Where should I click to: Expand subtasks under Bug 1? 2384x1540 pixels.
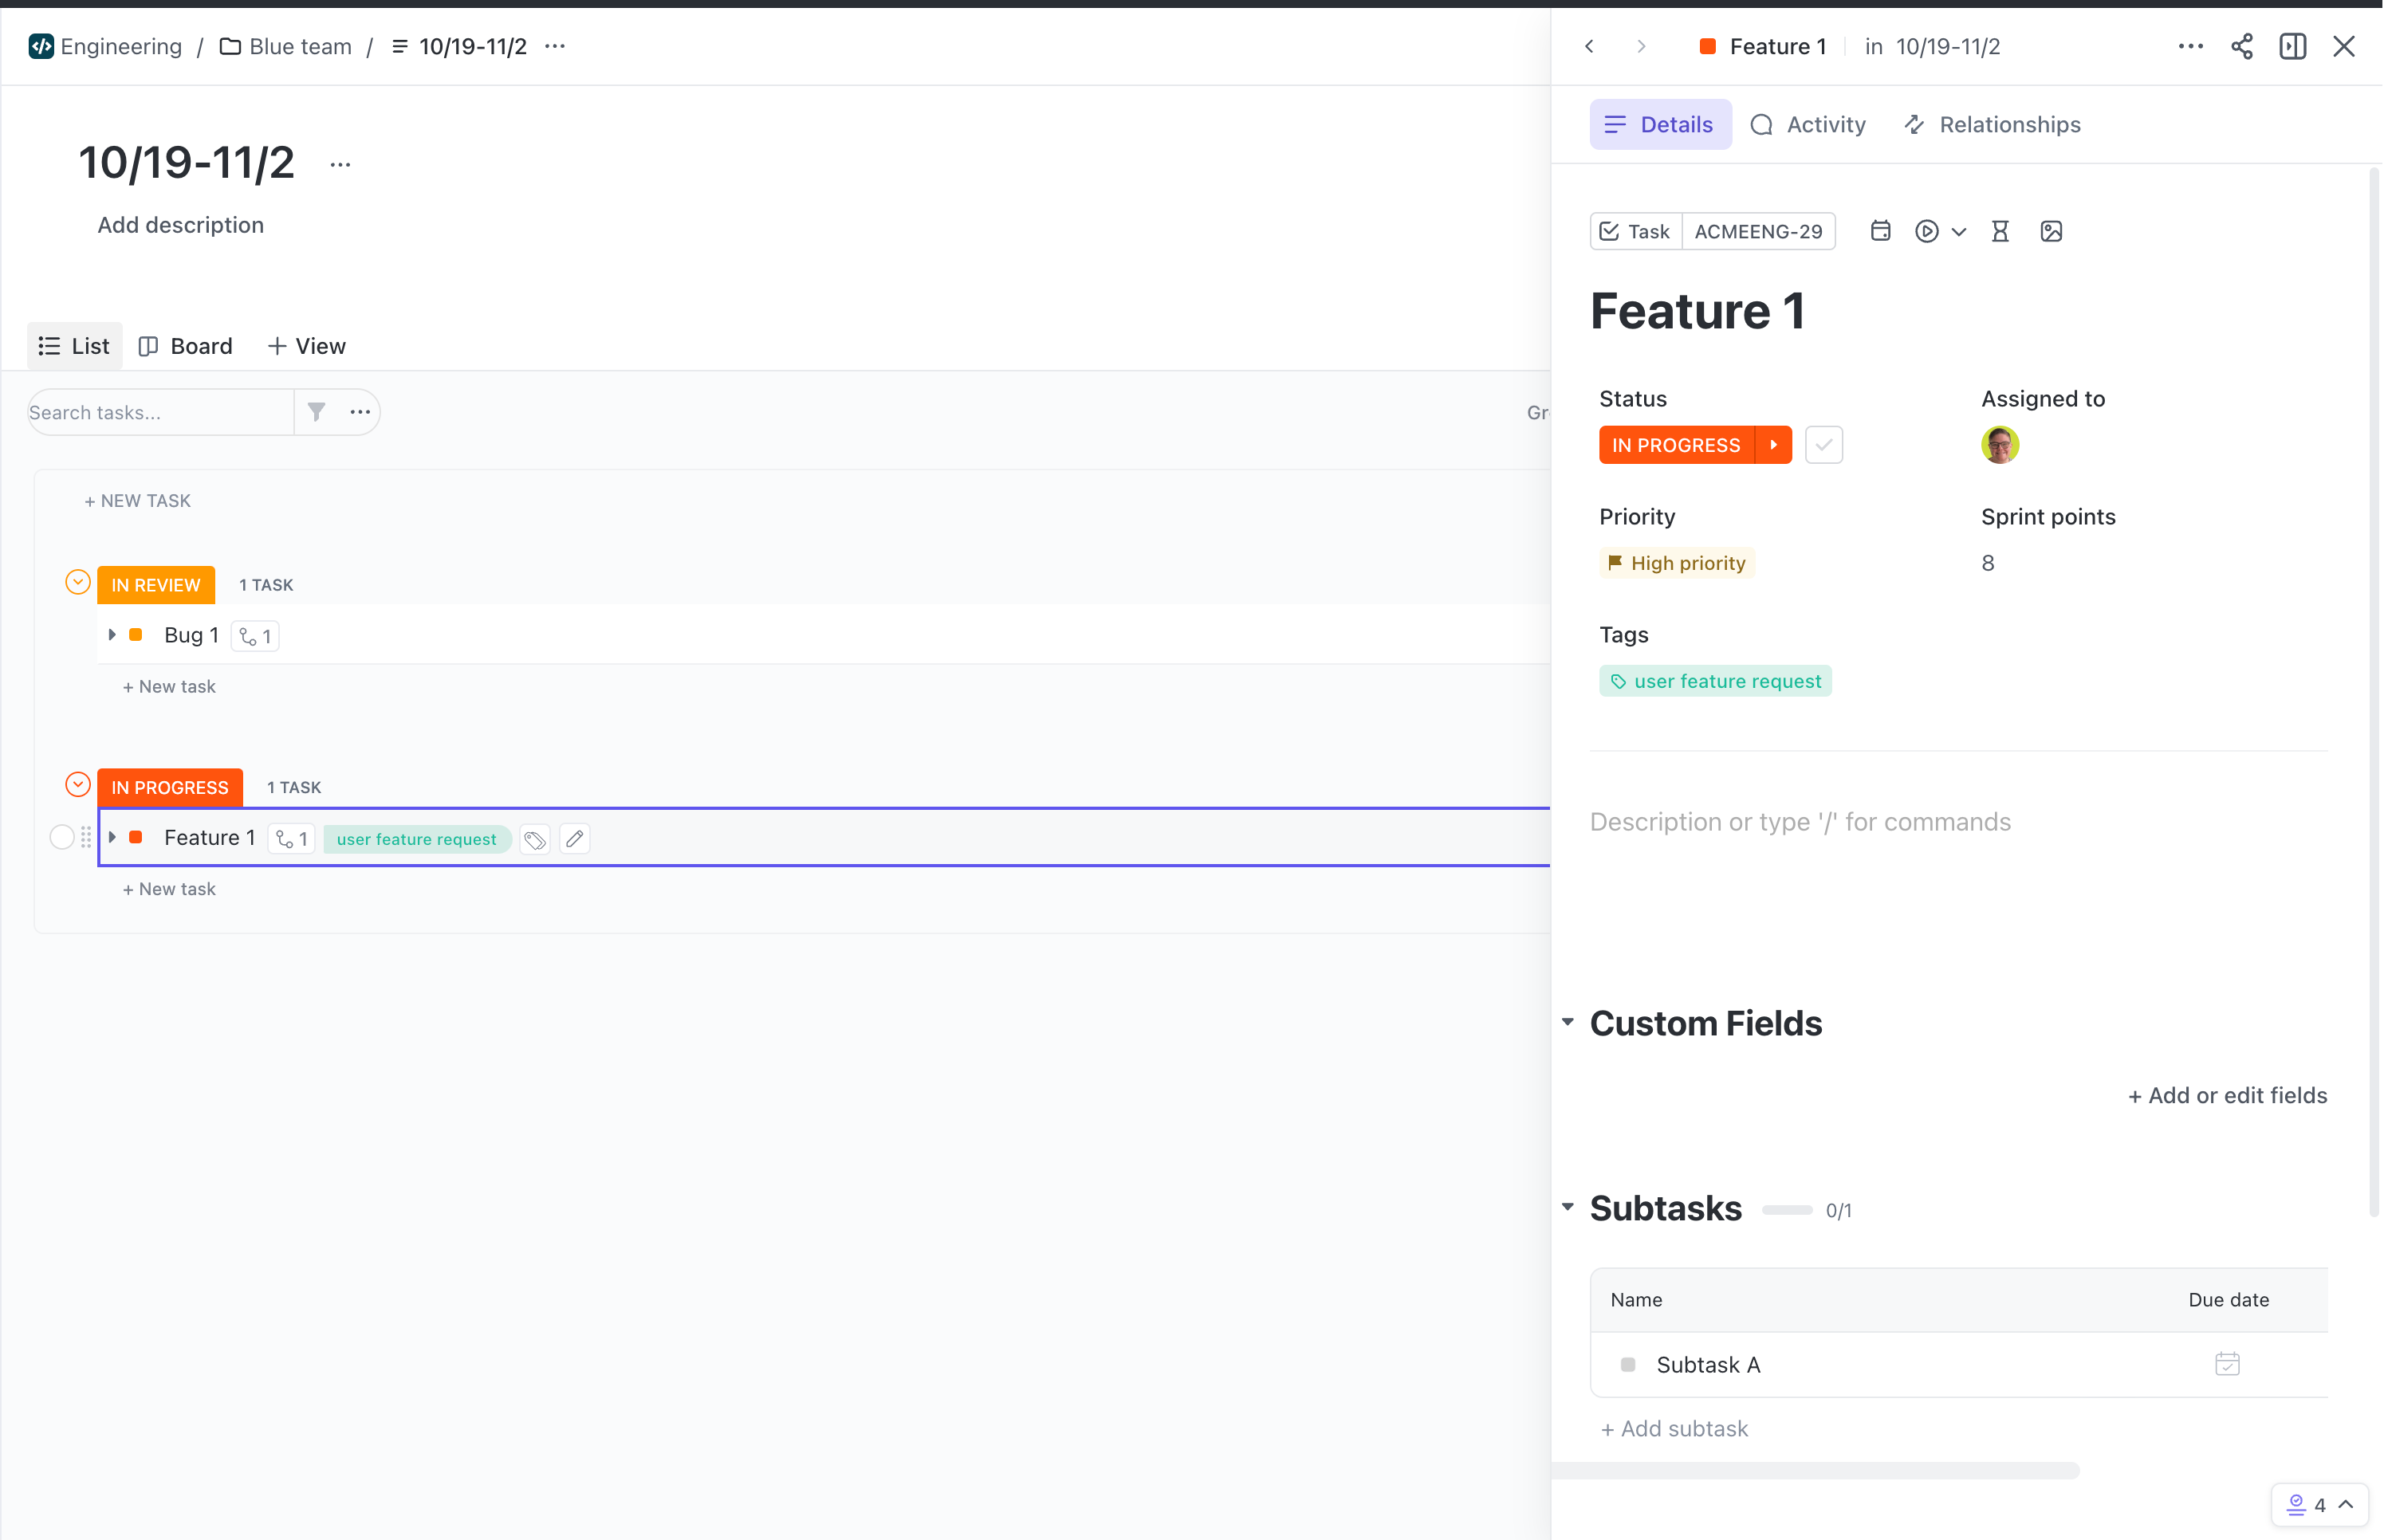111,635
